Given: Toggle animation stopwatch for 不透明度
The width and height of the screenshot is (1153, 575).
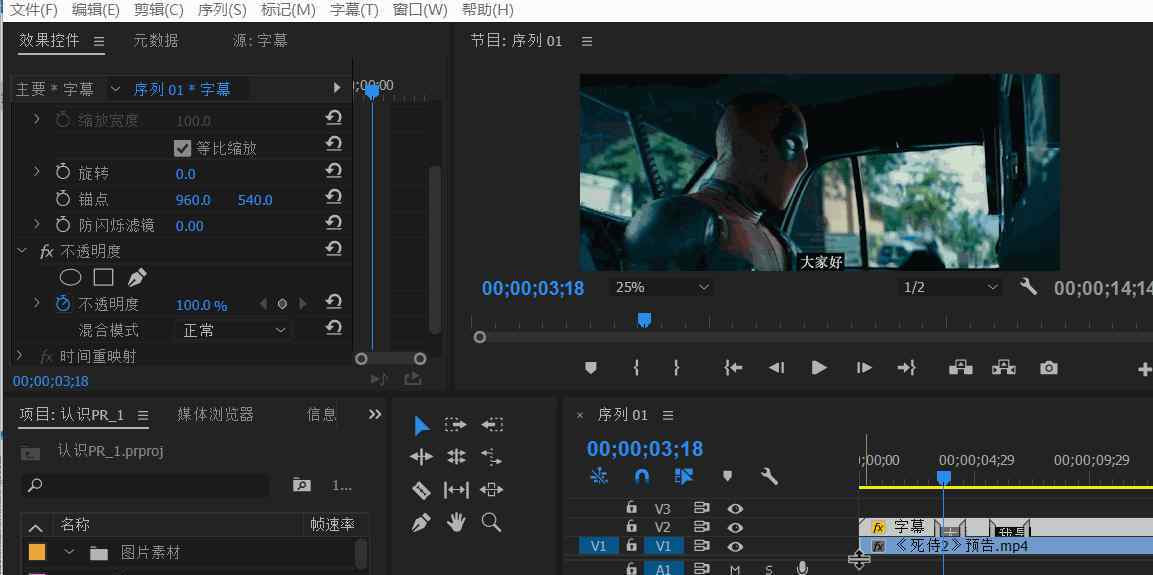Looking at the screenshot, I should [63, 303].
